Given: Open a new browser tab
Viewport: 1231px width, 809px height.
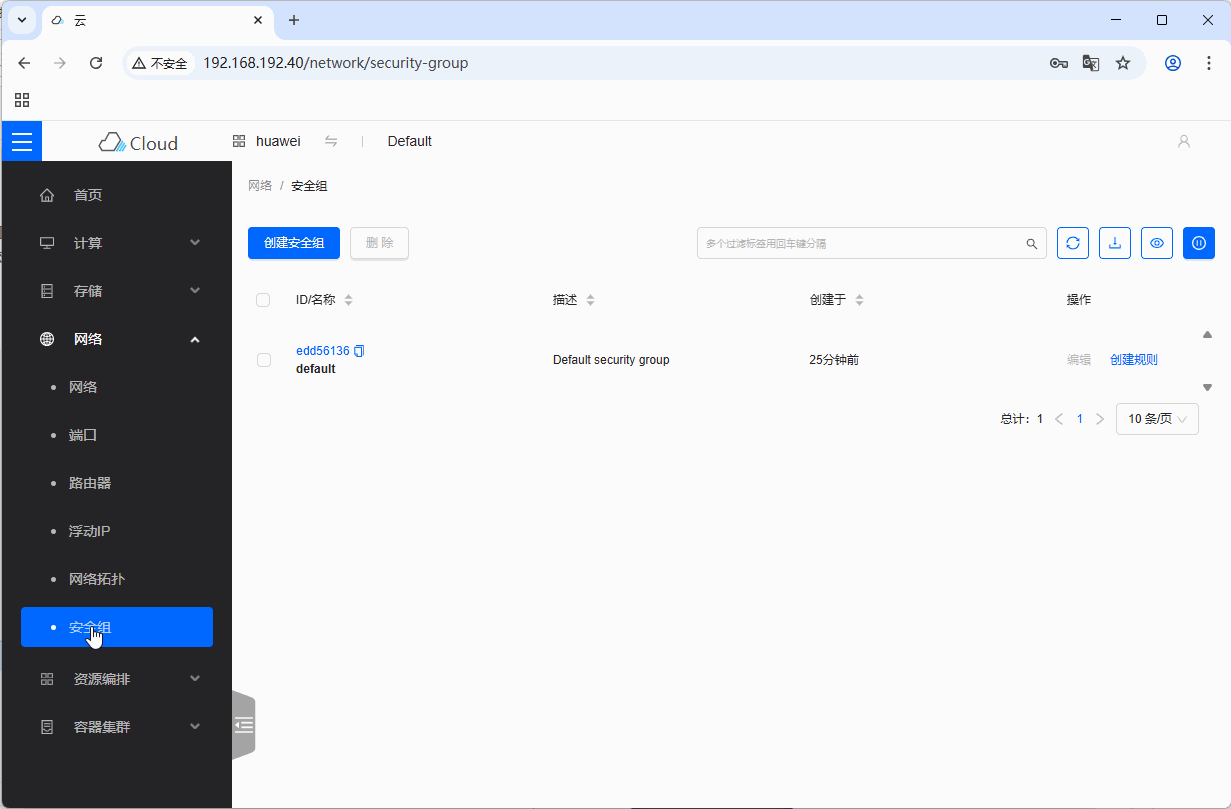Looking at the screenshot, I should coord(294,20).
